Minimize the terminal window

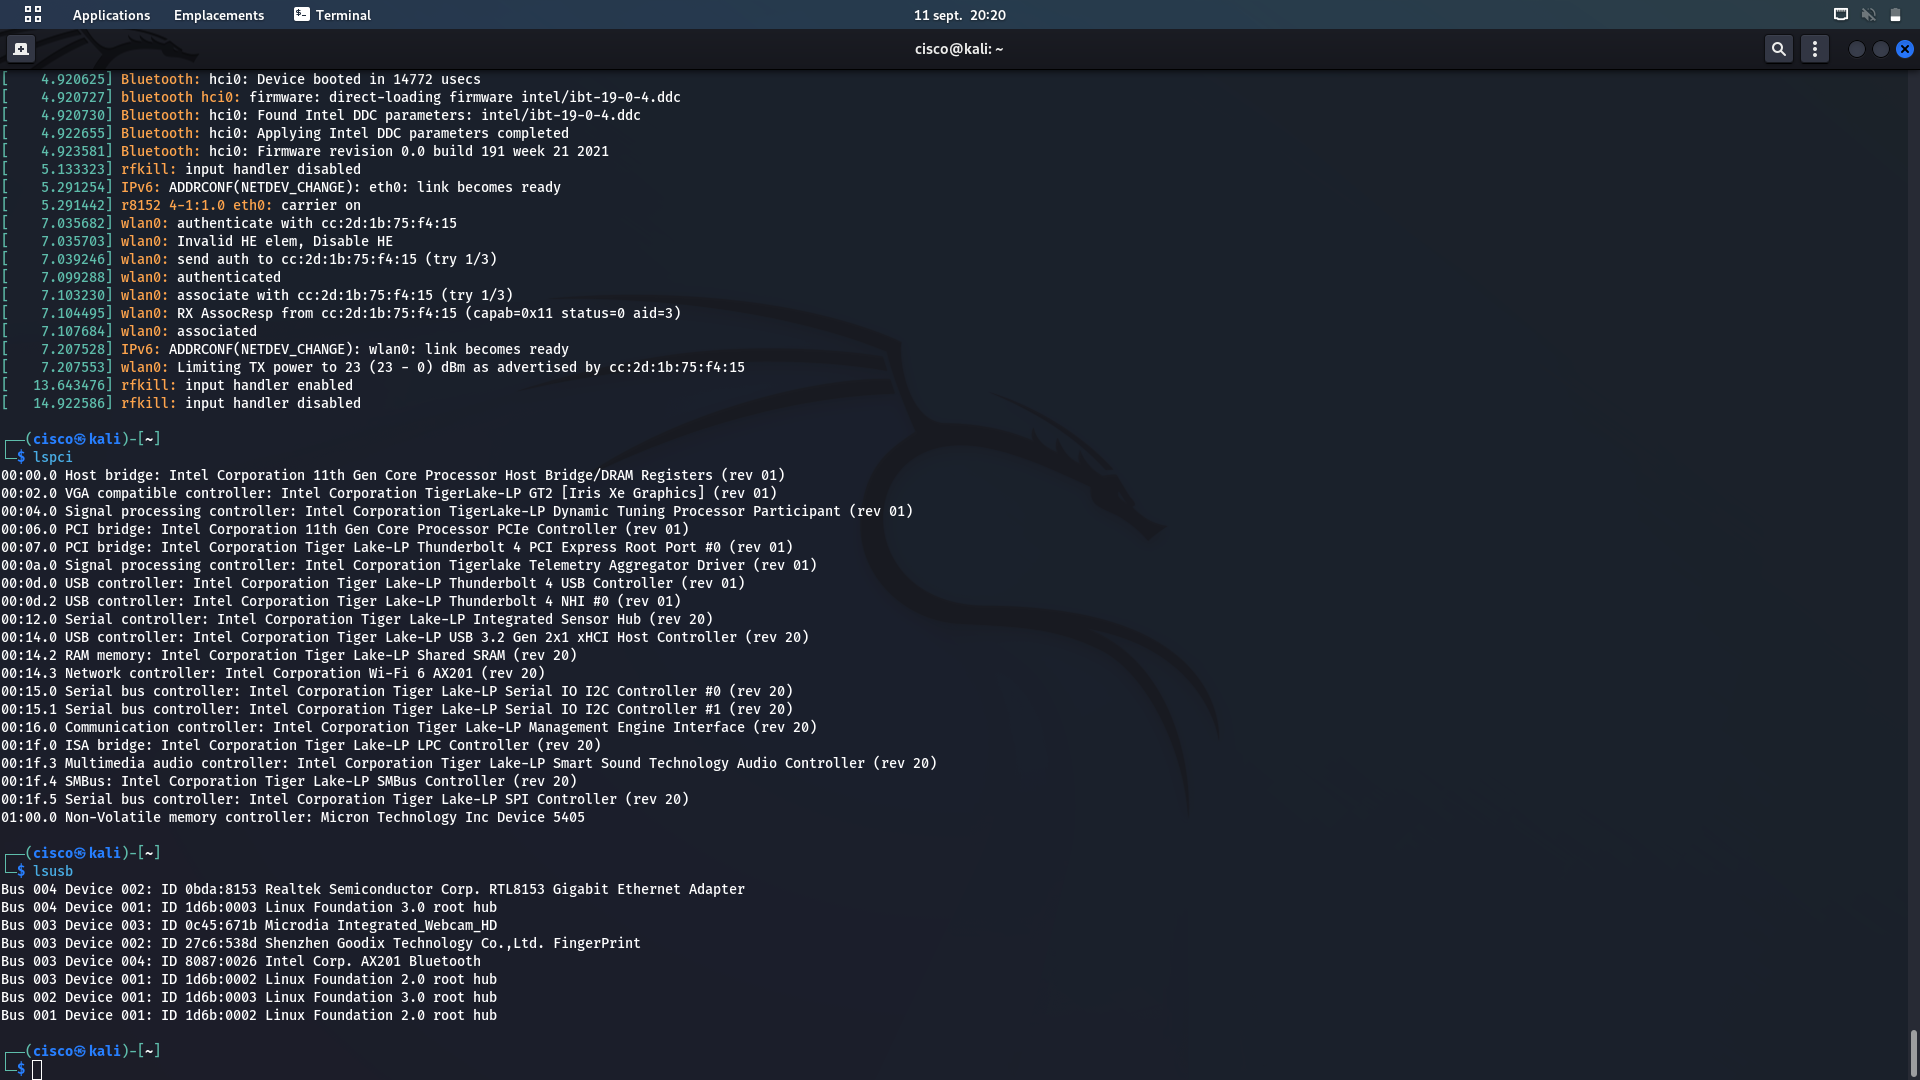click(1857, 49)
